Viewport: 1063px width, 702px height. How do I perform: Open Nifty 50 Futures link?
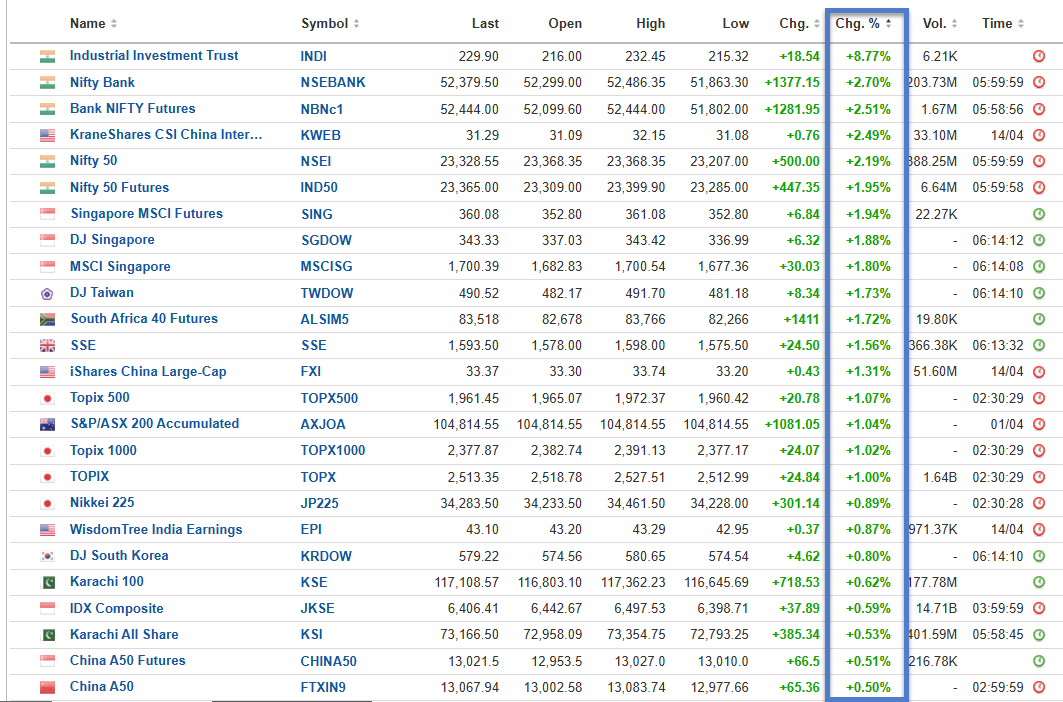119,187
